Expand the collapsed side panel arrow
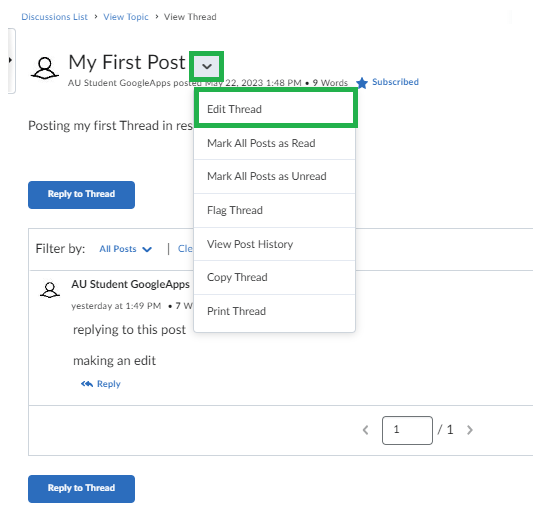Screen dimensions: 533x516 pos(10,60)
